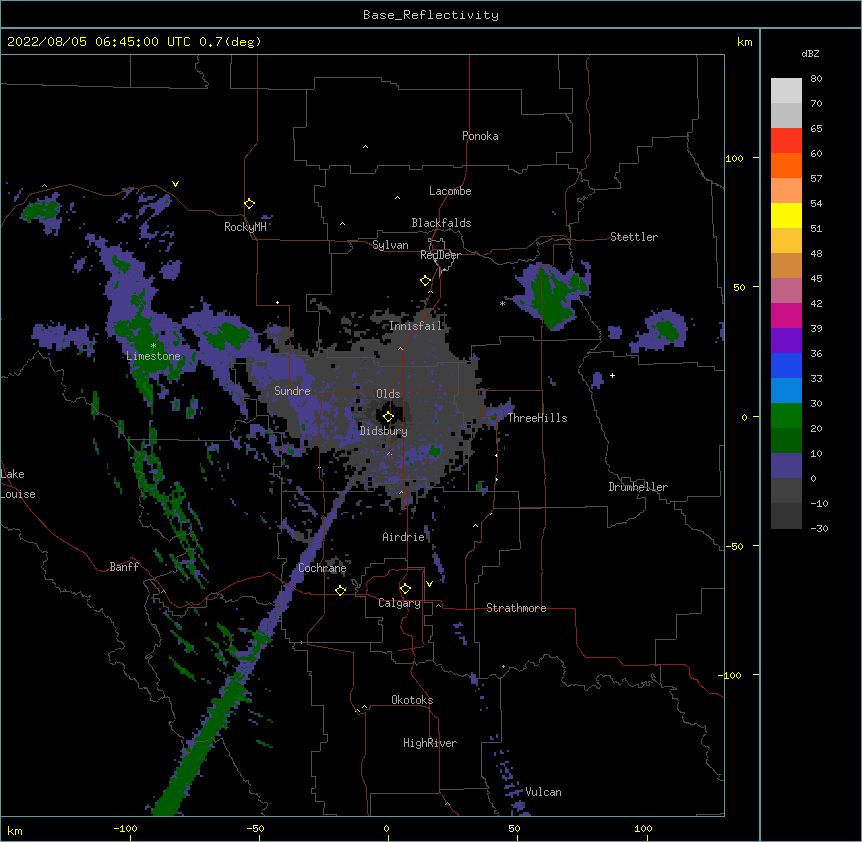The height and width of the screenshot is (842, 862).
Task: Click the Blackfalds city label
Action: [441, 223]
